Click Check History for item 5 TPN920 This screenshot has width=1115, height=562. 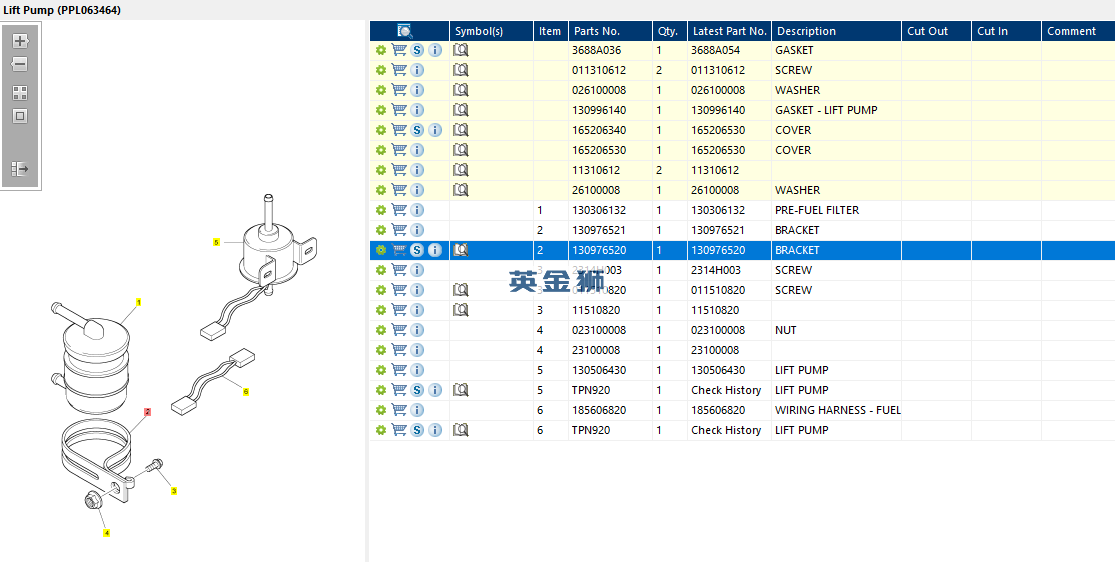[726, 390]
